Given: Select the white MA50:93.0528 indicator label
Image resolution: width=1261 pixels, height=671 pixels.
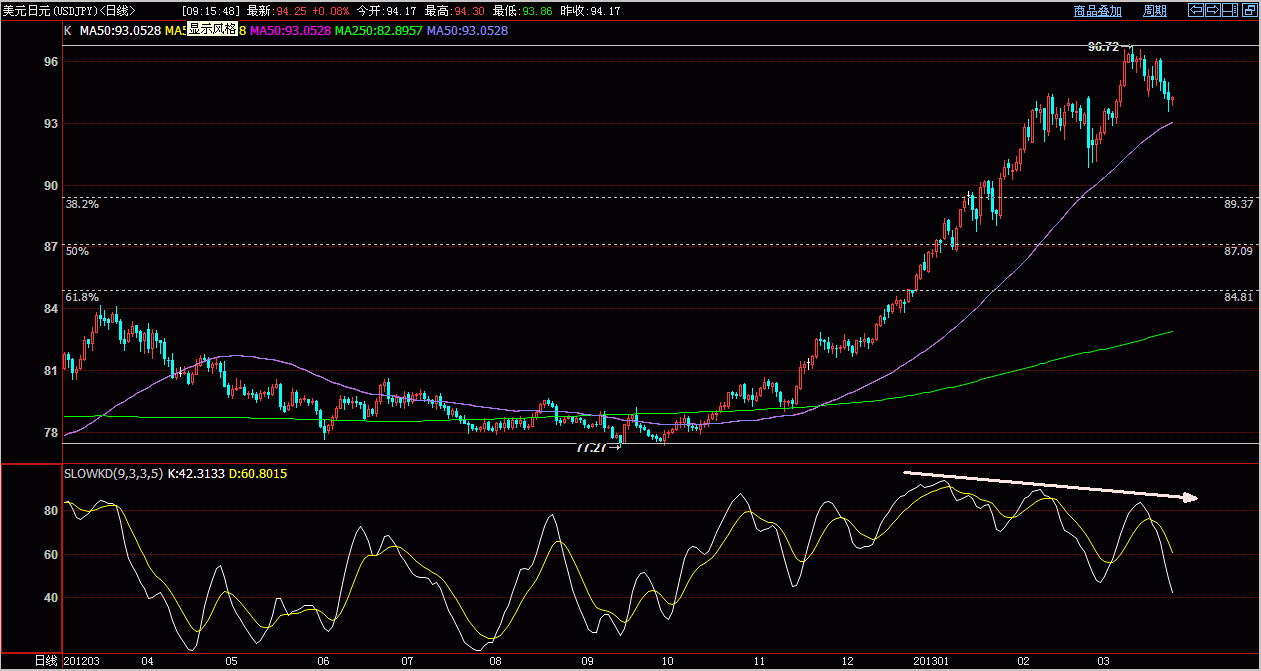Looking at the screenshot, I should tap(118, 31).
